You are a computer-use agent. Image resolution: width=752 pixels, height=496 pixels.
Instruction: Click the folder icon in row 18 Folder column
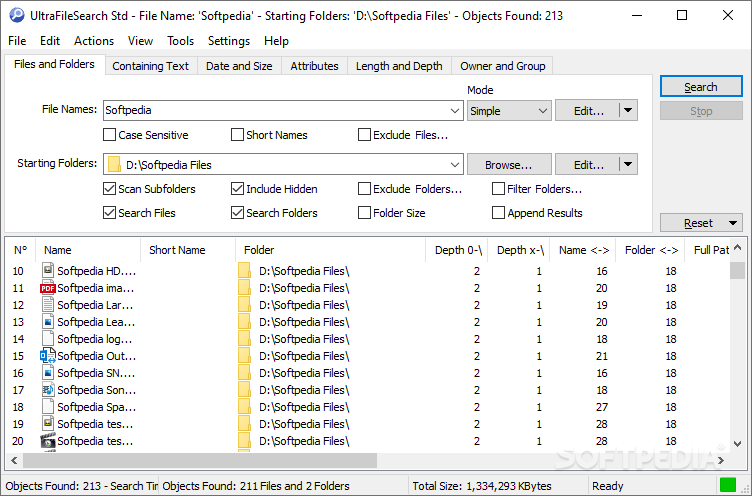pos(244,407)
